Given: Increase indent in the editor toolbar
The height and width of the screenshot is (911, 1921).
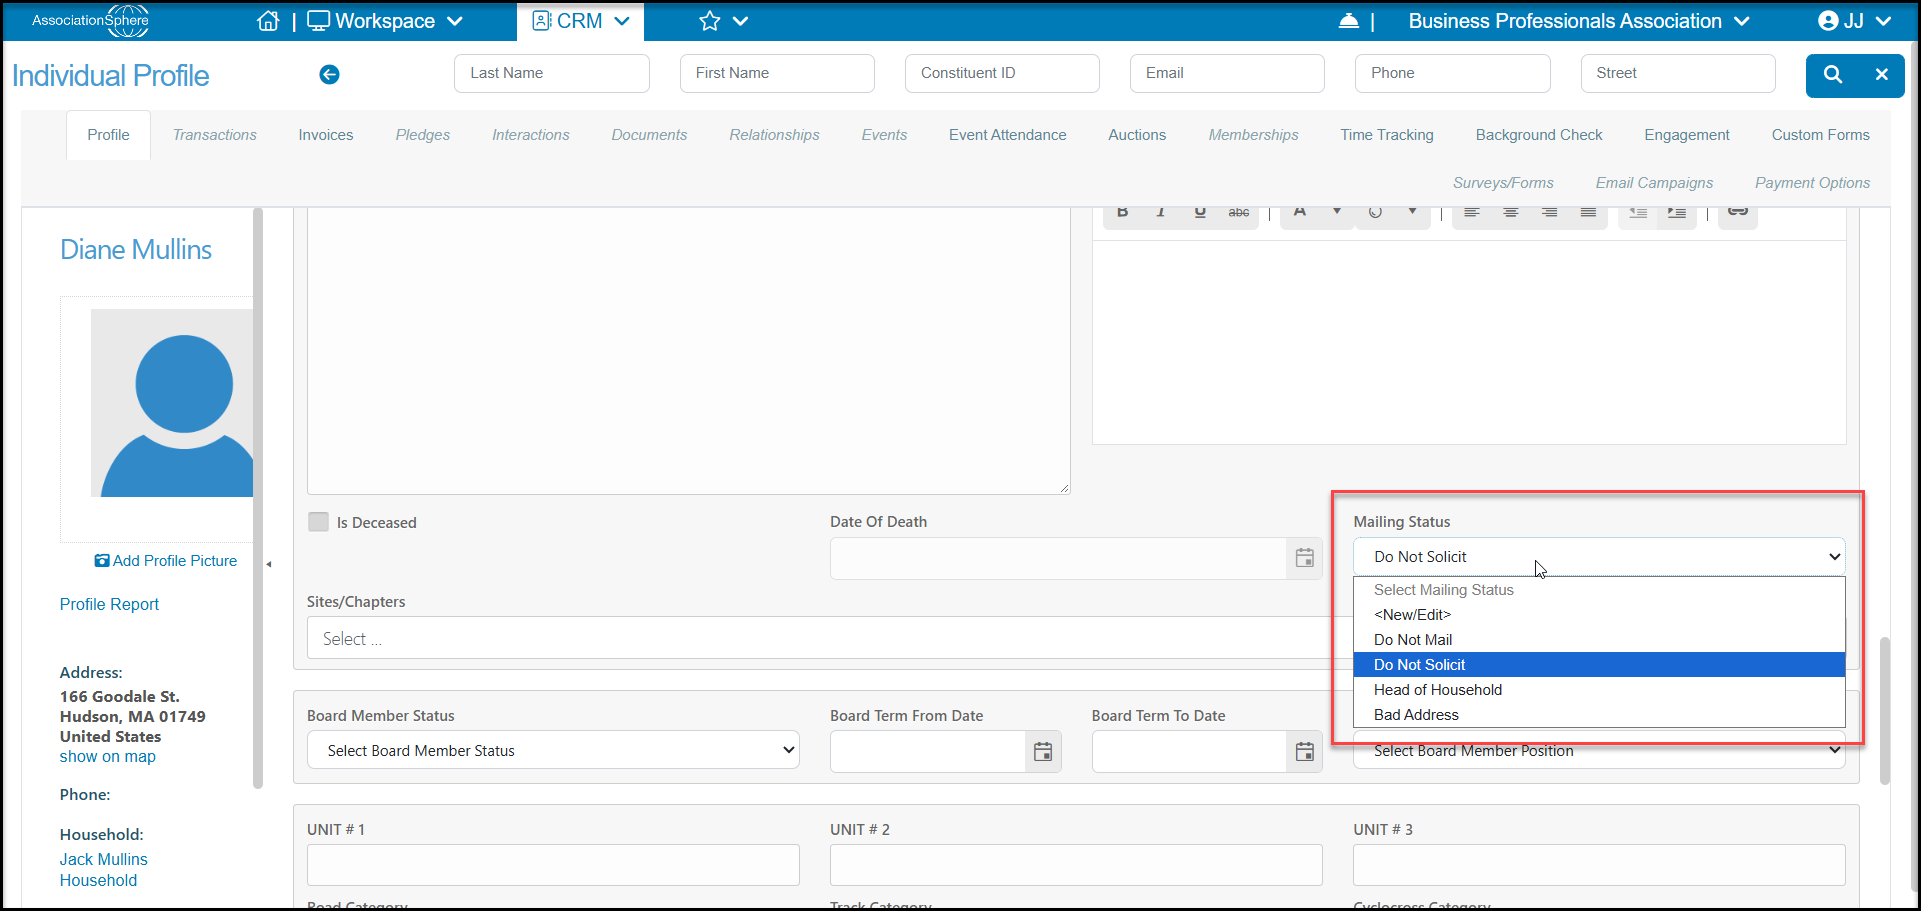Looking at the screenshot, I should click(1677, 213).
